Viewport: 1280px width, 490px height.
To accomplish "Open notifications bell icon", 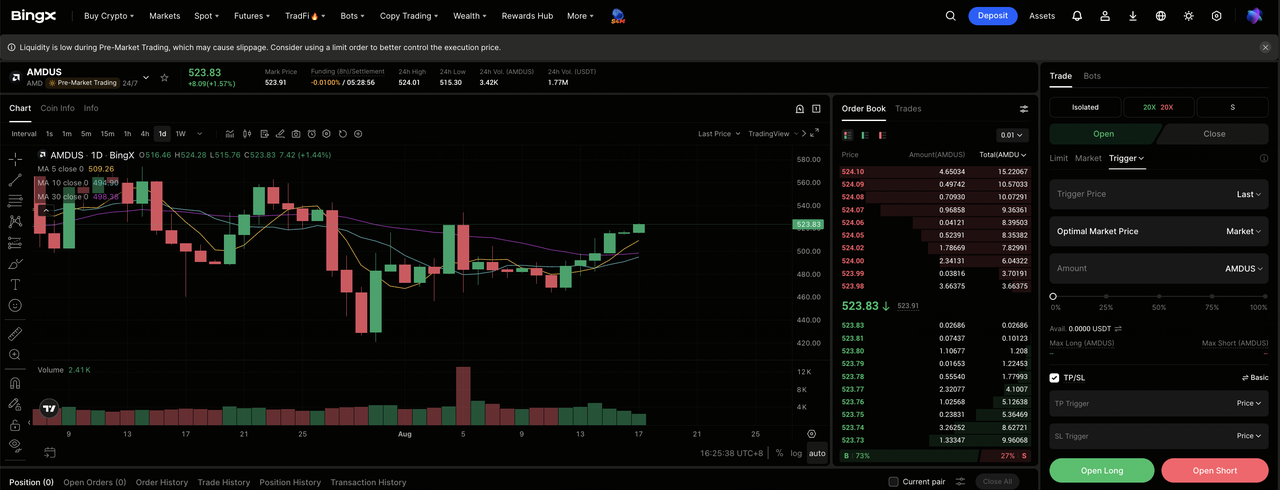I will pos(1077,16).
